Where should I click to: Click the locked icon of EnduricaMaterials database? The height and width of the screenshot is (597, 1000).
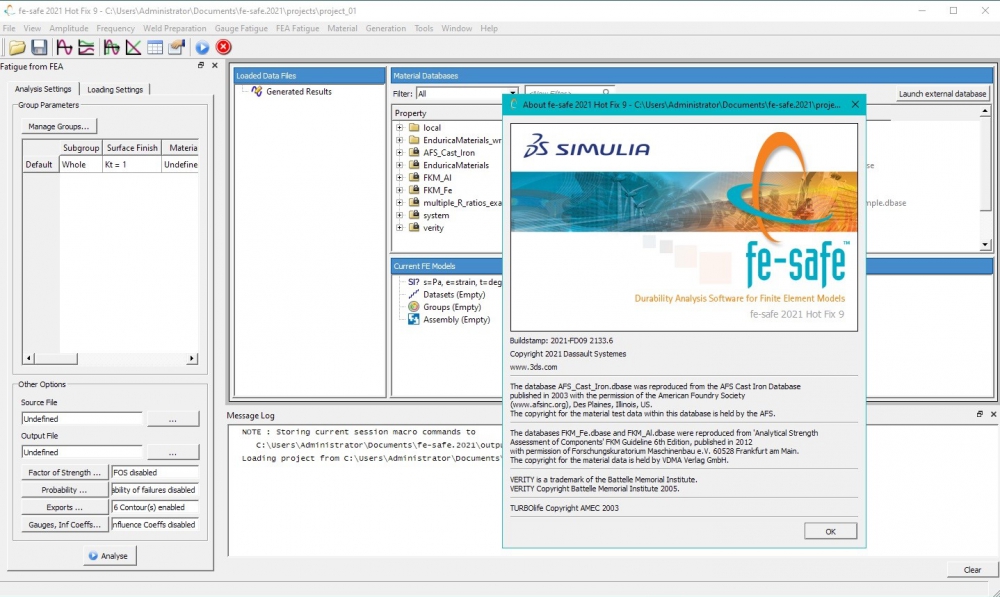click(x=414, y=165)
